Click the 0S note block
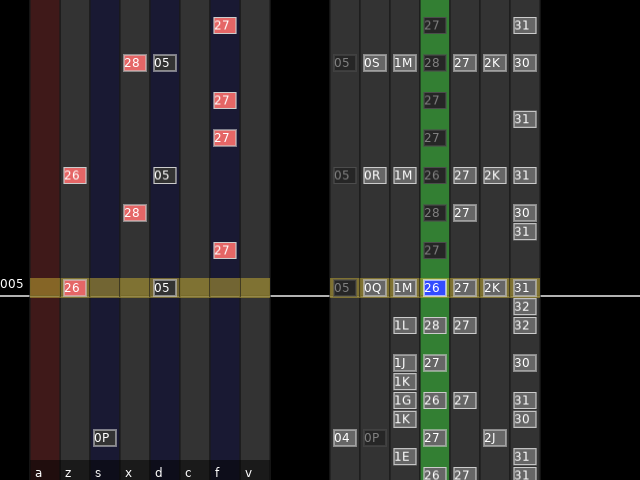This screenshot has height=480, width=640. tap(374, 63)
